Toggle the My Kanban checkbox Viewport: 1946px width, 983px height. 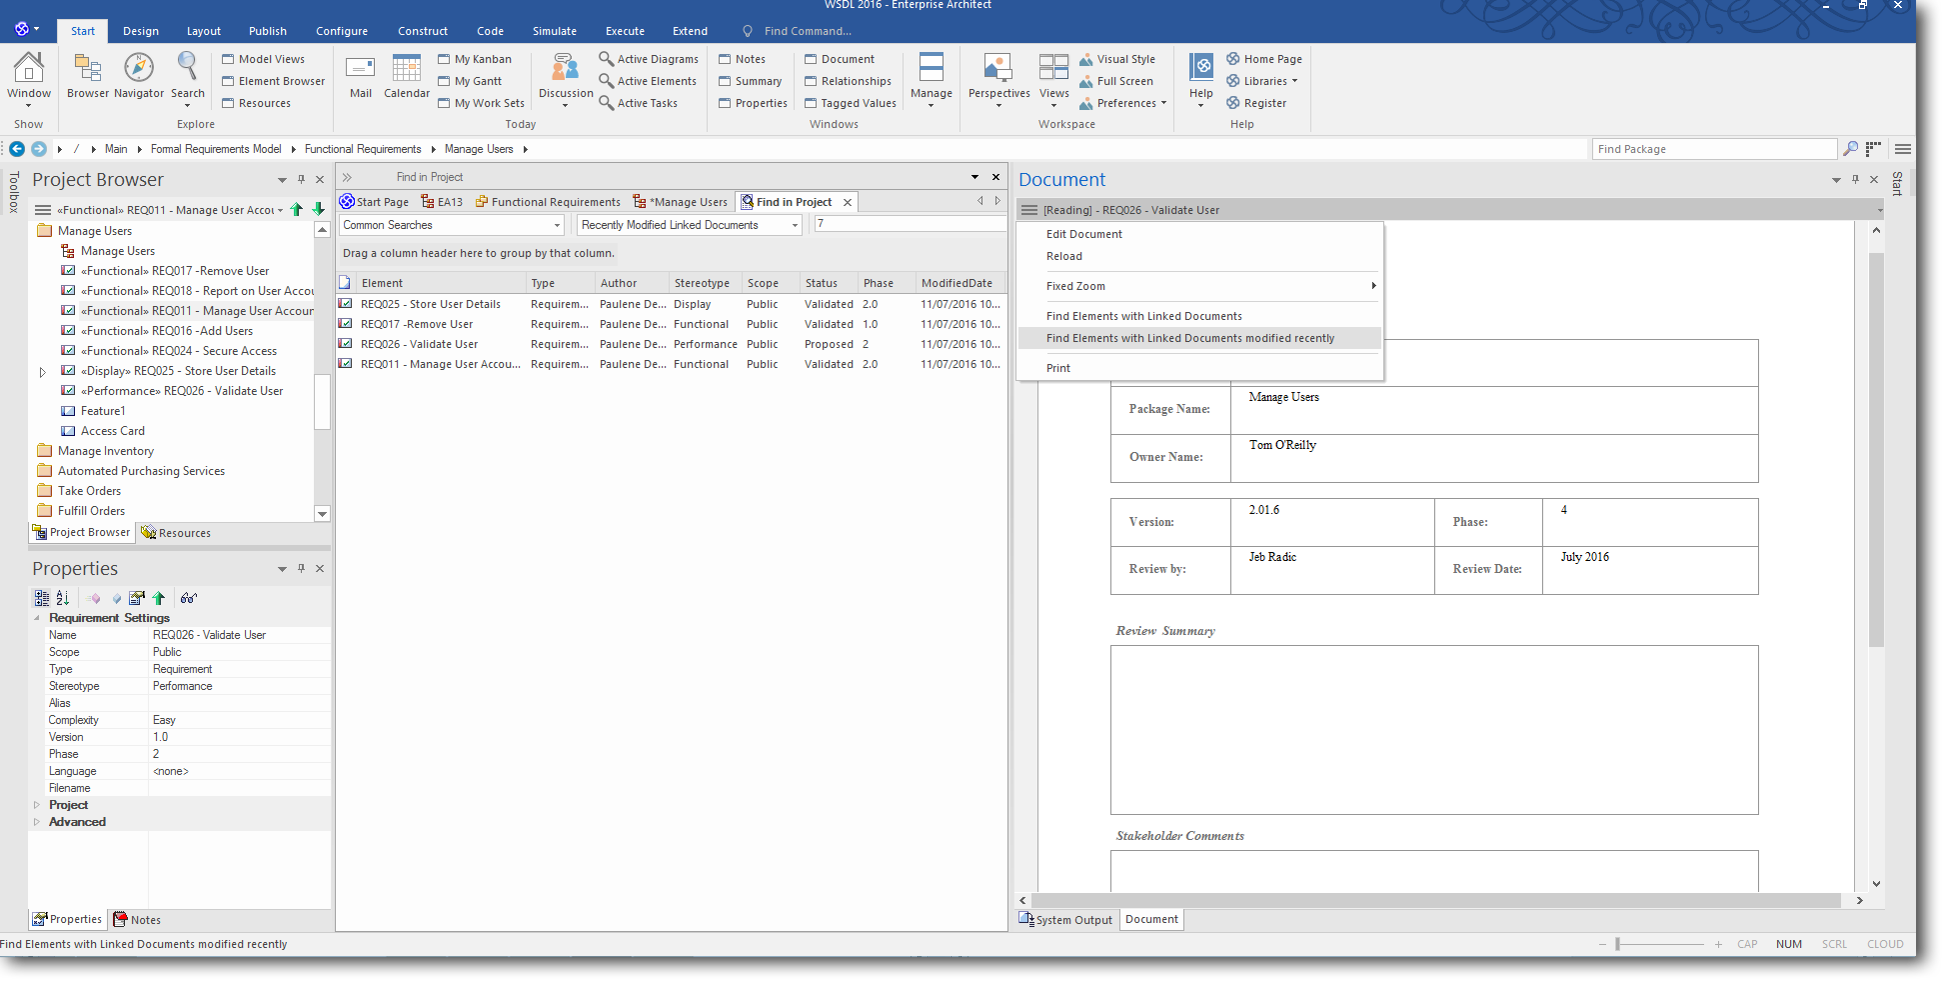[x=444, y=59]
